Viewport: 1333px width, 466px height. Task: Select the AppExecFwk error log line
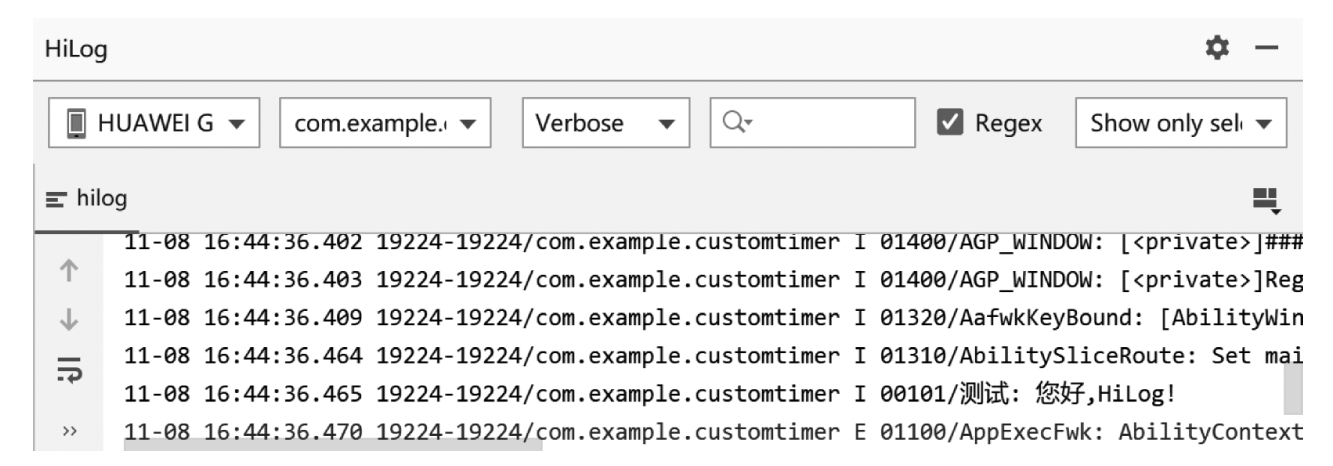coord(700,432)
